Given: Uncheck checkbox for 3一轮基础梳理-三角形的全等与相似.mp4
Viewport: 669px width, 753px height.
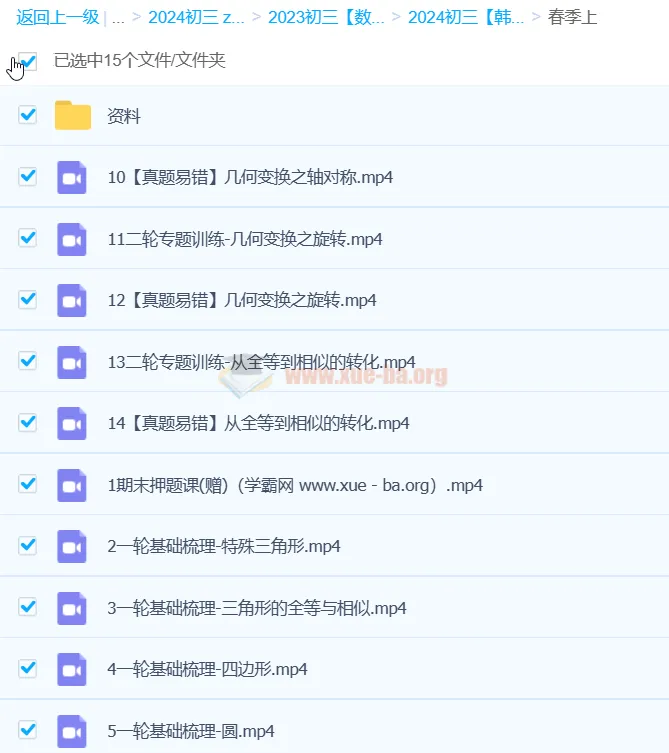Looking at the screenshot, I should (x=28, y=607).
